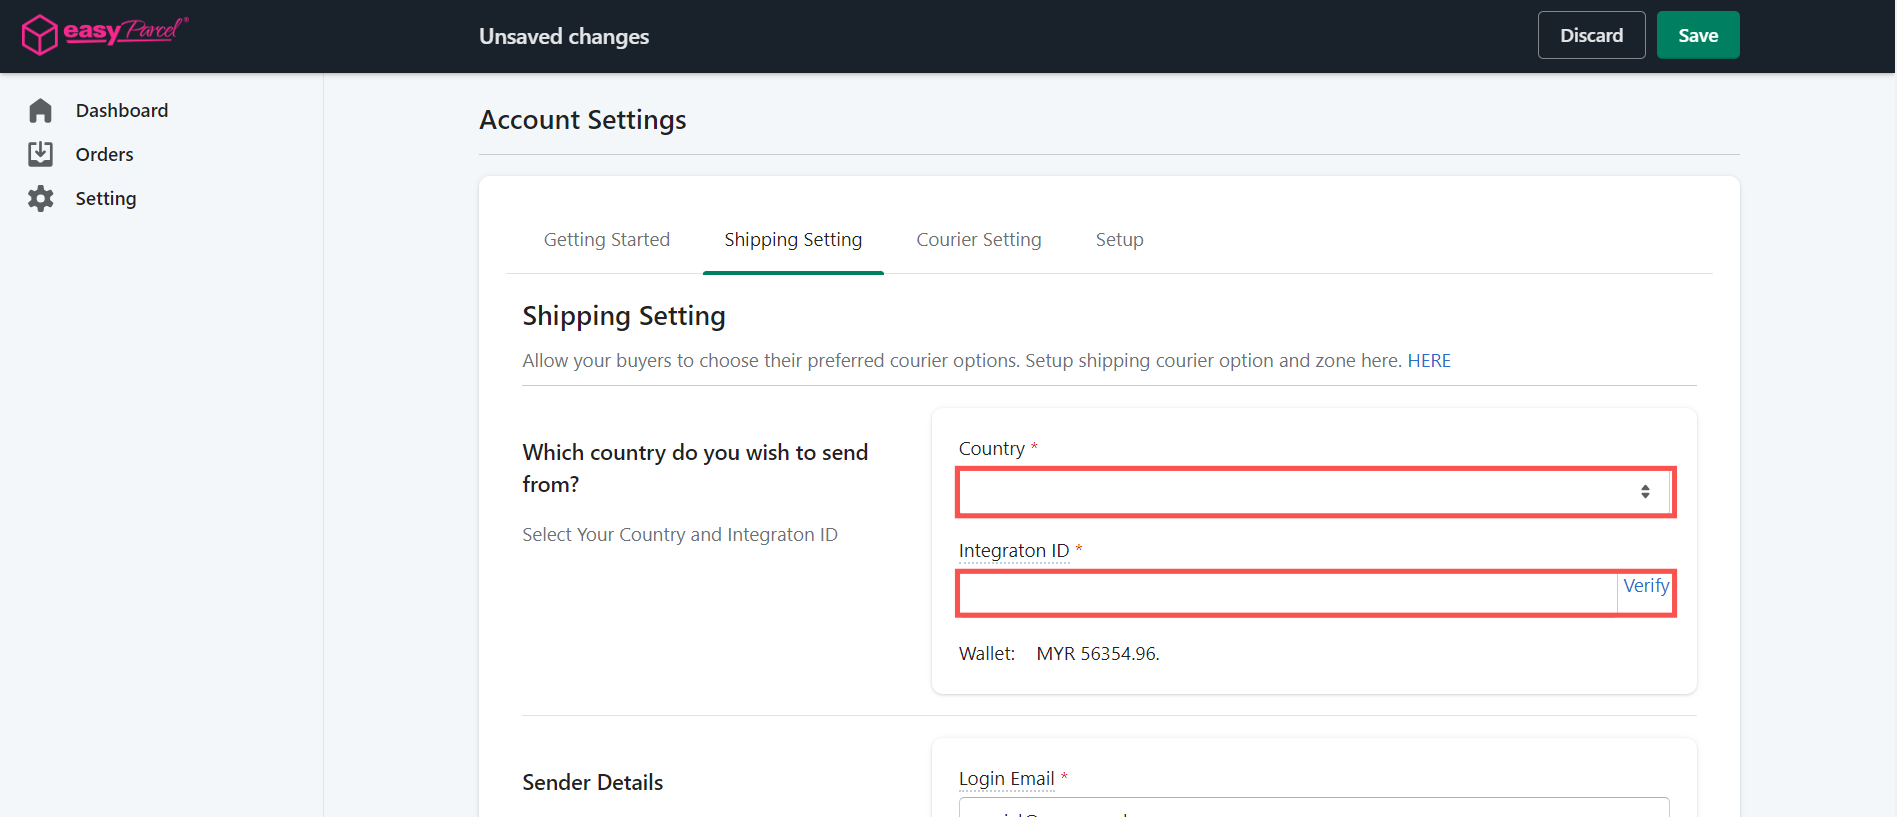Click the Setting gear icon
This screenshot has width=1897, height=817.
tap(40, 198)
